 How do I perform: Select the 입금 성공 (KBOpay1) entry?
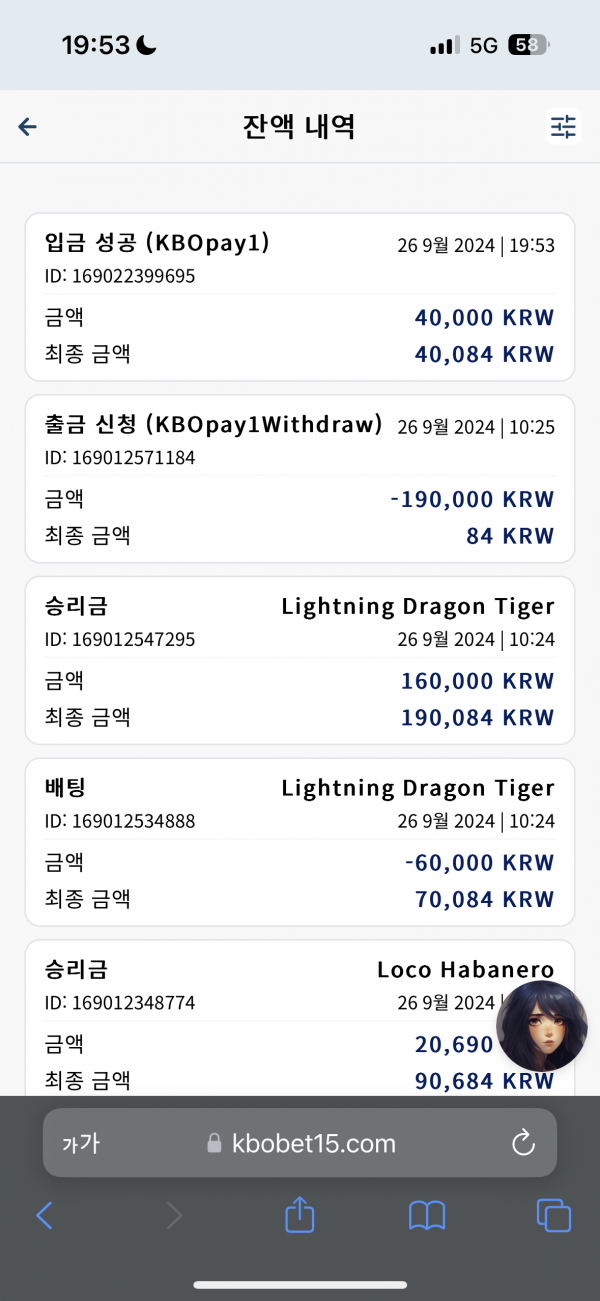[x=300, y=297]
